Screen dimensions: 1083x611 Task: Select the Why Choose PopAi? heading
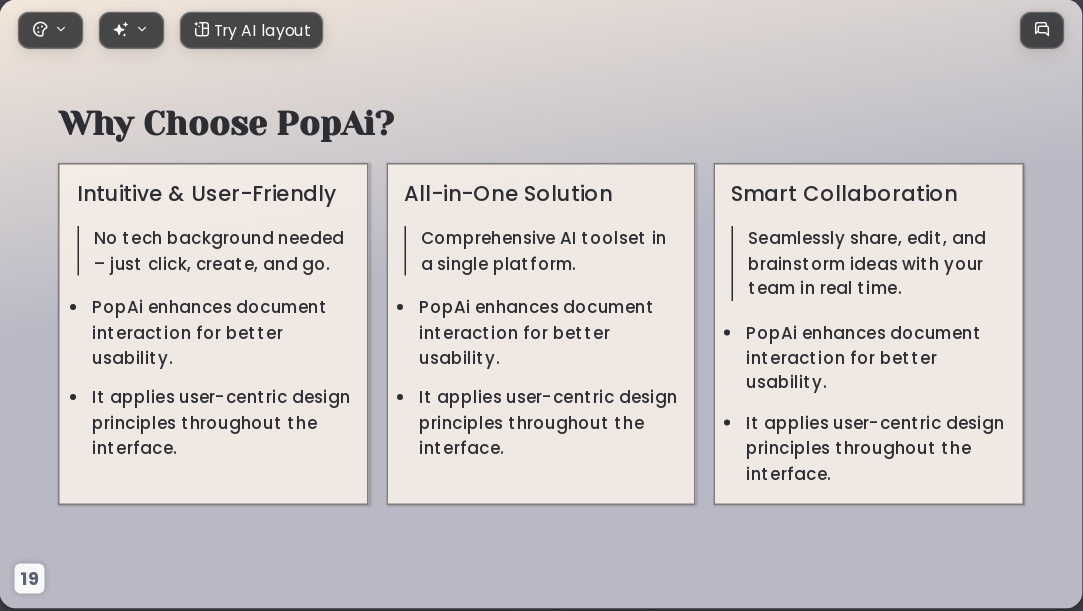point(227,123)
